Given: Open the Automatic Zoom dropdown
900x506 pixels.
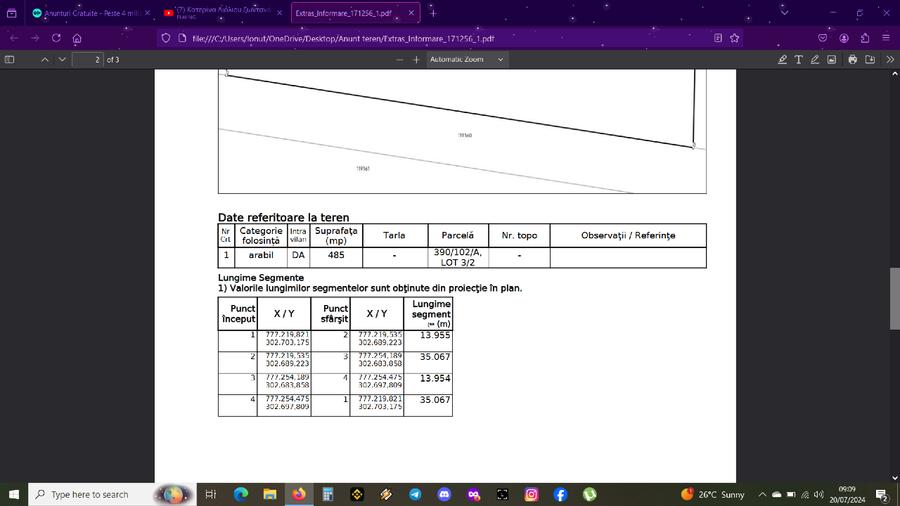Looking at the screenshot, I should click(468, 59).
